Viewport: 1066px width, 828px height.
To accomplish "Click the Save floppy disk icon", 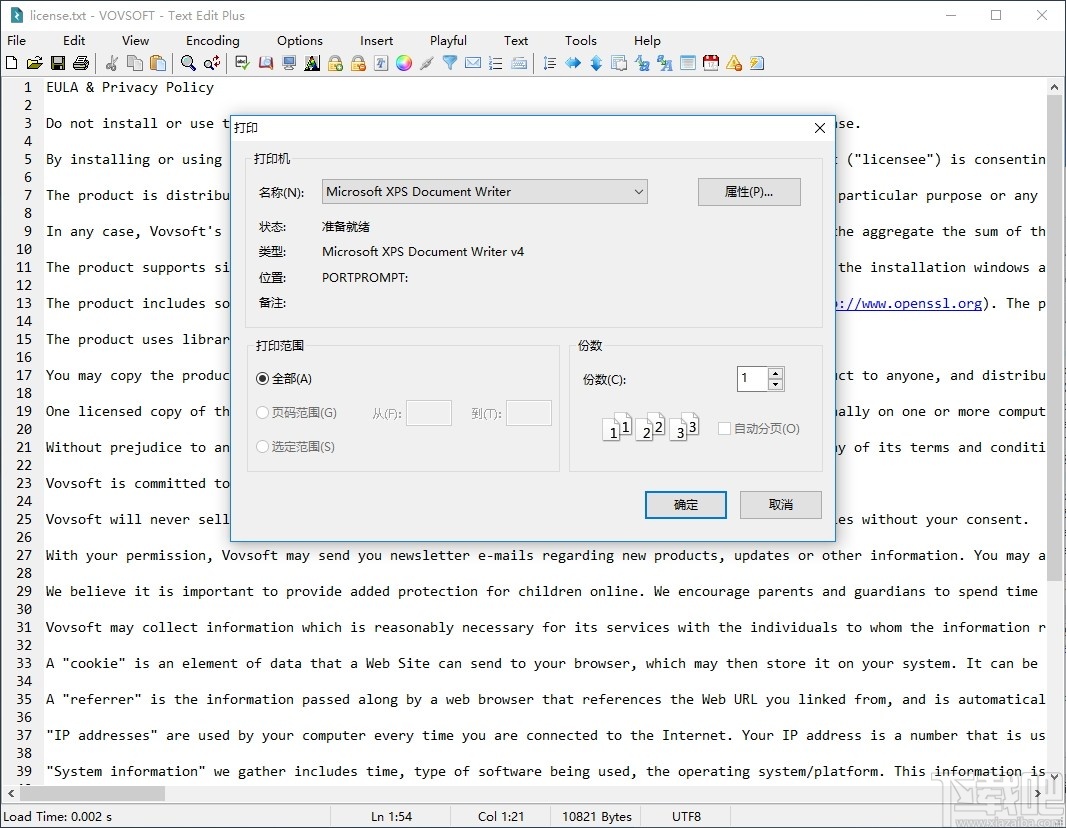I will [x=58, y=63].
